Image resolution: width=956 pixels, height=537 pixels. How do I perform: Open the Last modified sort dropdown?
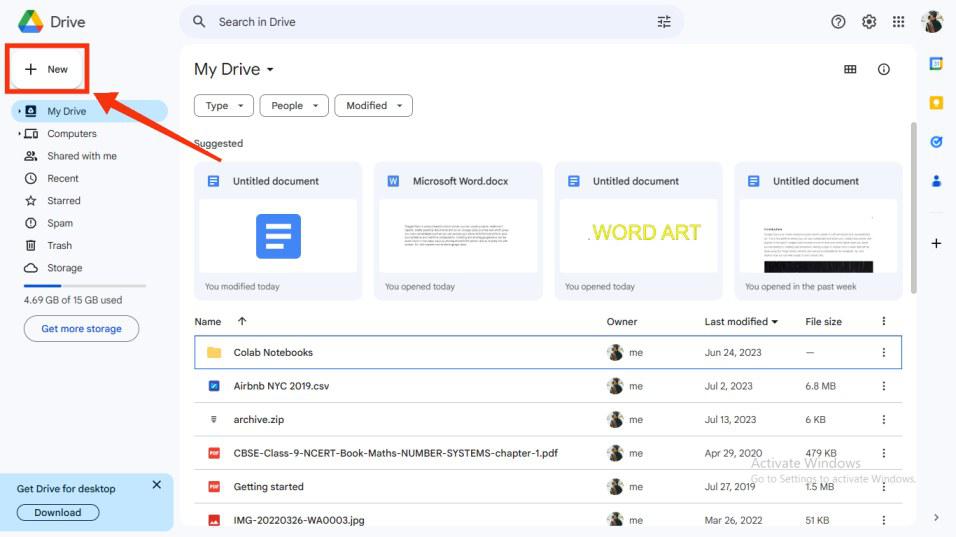tap(741, 321)
